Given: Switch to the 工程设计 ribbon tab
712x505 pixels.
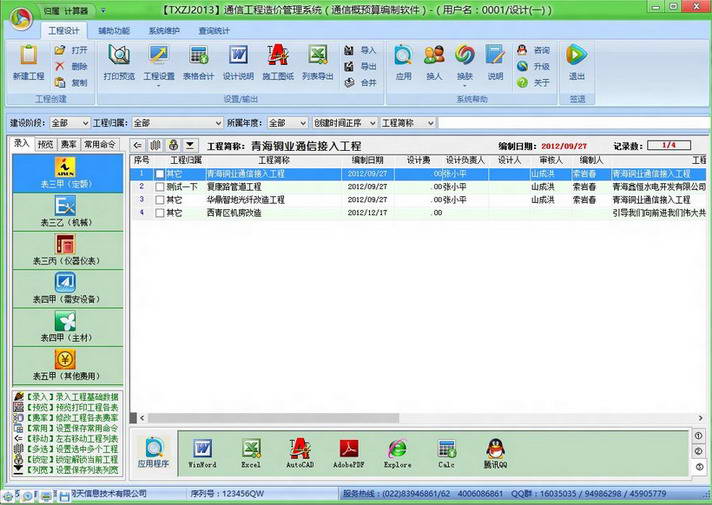Looking at the screenshot, I should click(x=64, y=31).
